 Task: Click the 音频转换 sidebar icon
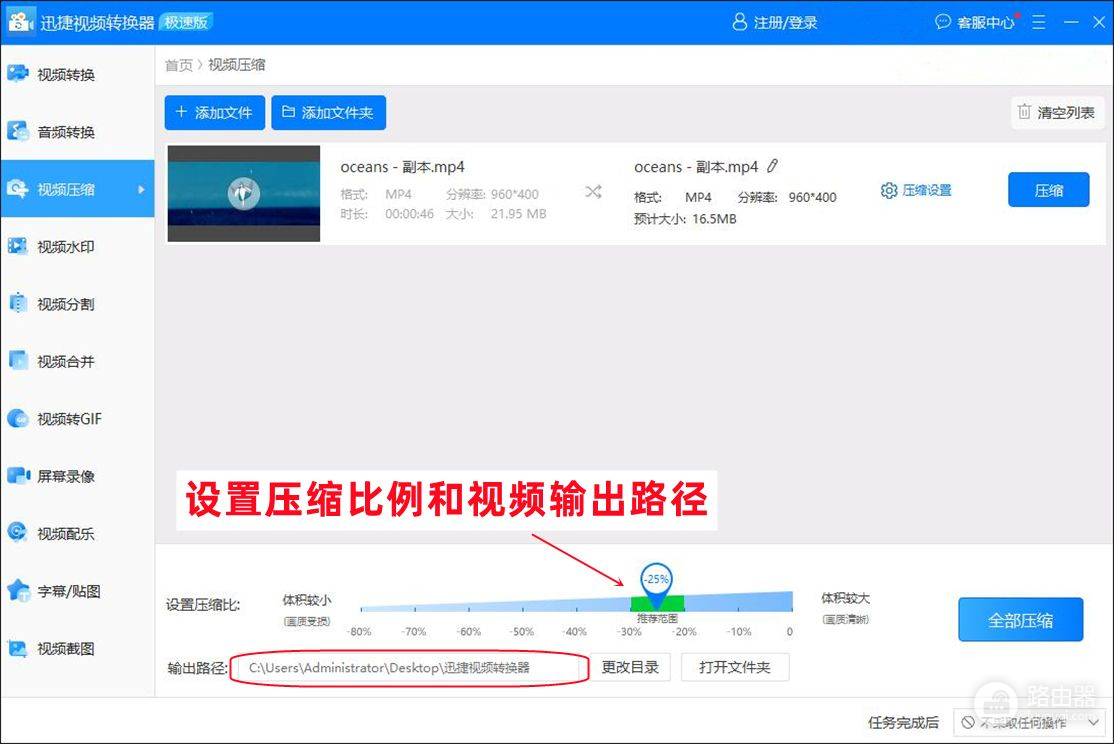(18, 132)
